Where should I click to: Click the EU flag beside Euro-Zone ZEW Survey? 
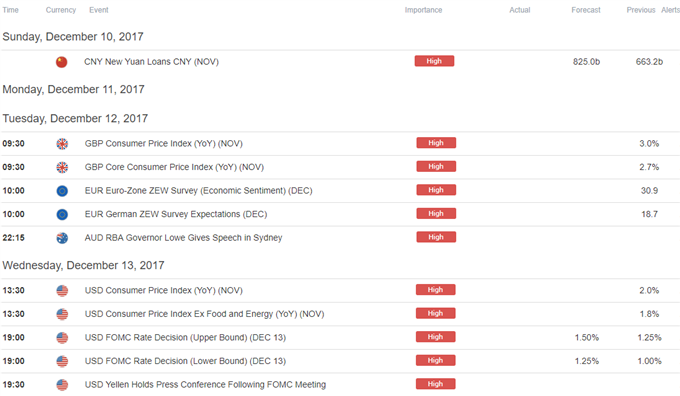click(x=62, y=190)
